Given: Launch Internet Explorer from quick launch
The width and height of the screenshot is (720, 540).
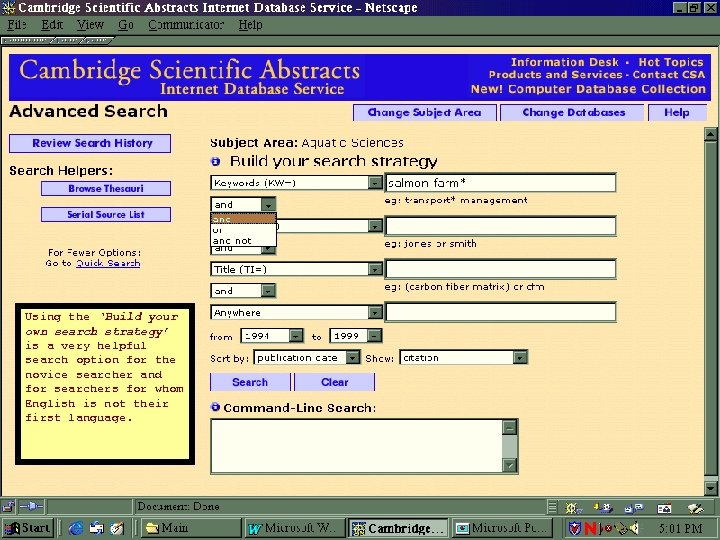Looking at the screenshot, I should [x=75, y=529].
